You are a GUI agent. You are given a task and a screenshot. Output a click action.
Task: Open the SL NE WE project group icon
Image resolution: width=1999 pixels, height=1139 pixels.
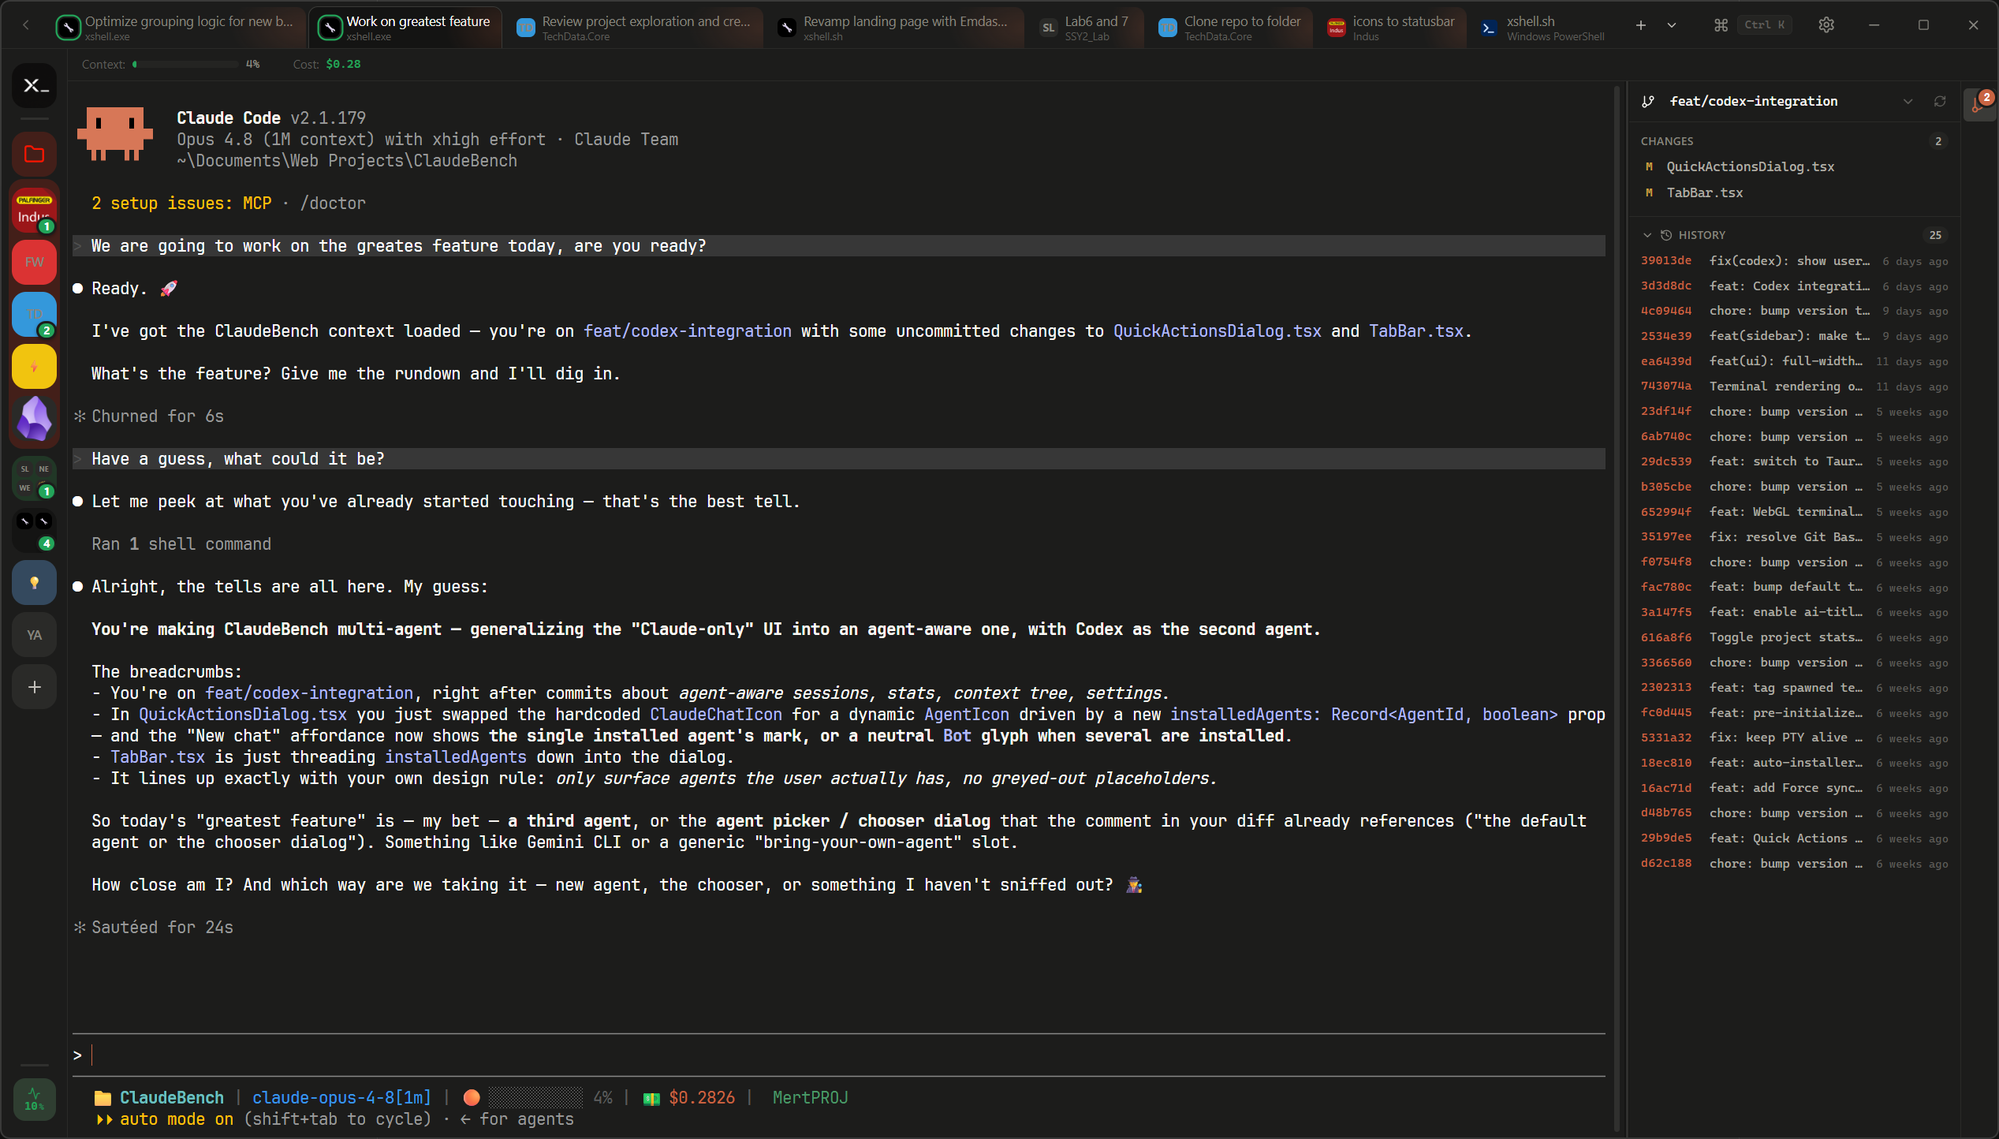tap(34, 478)
